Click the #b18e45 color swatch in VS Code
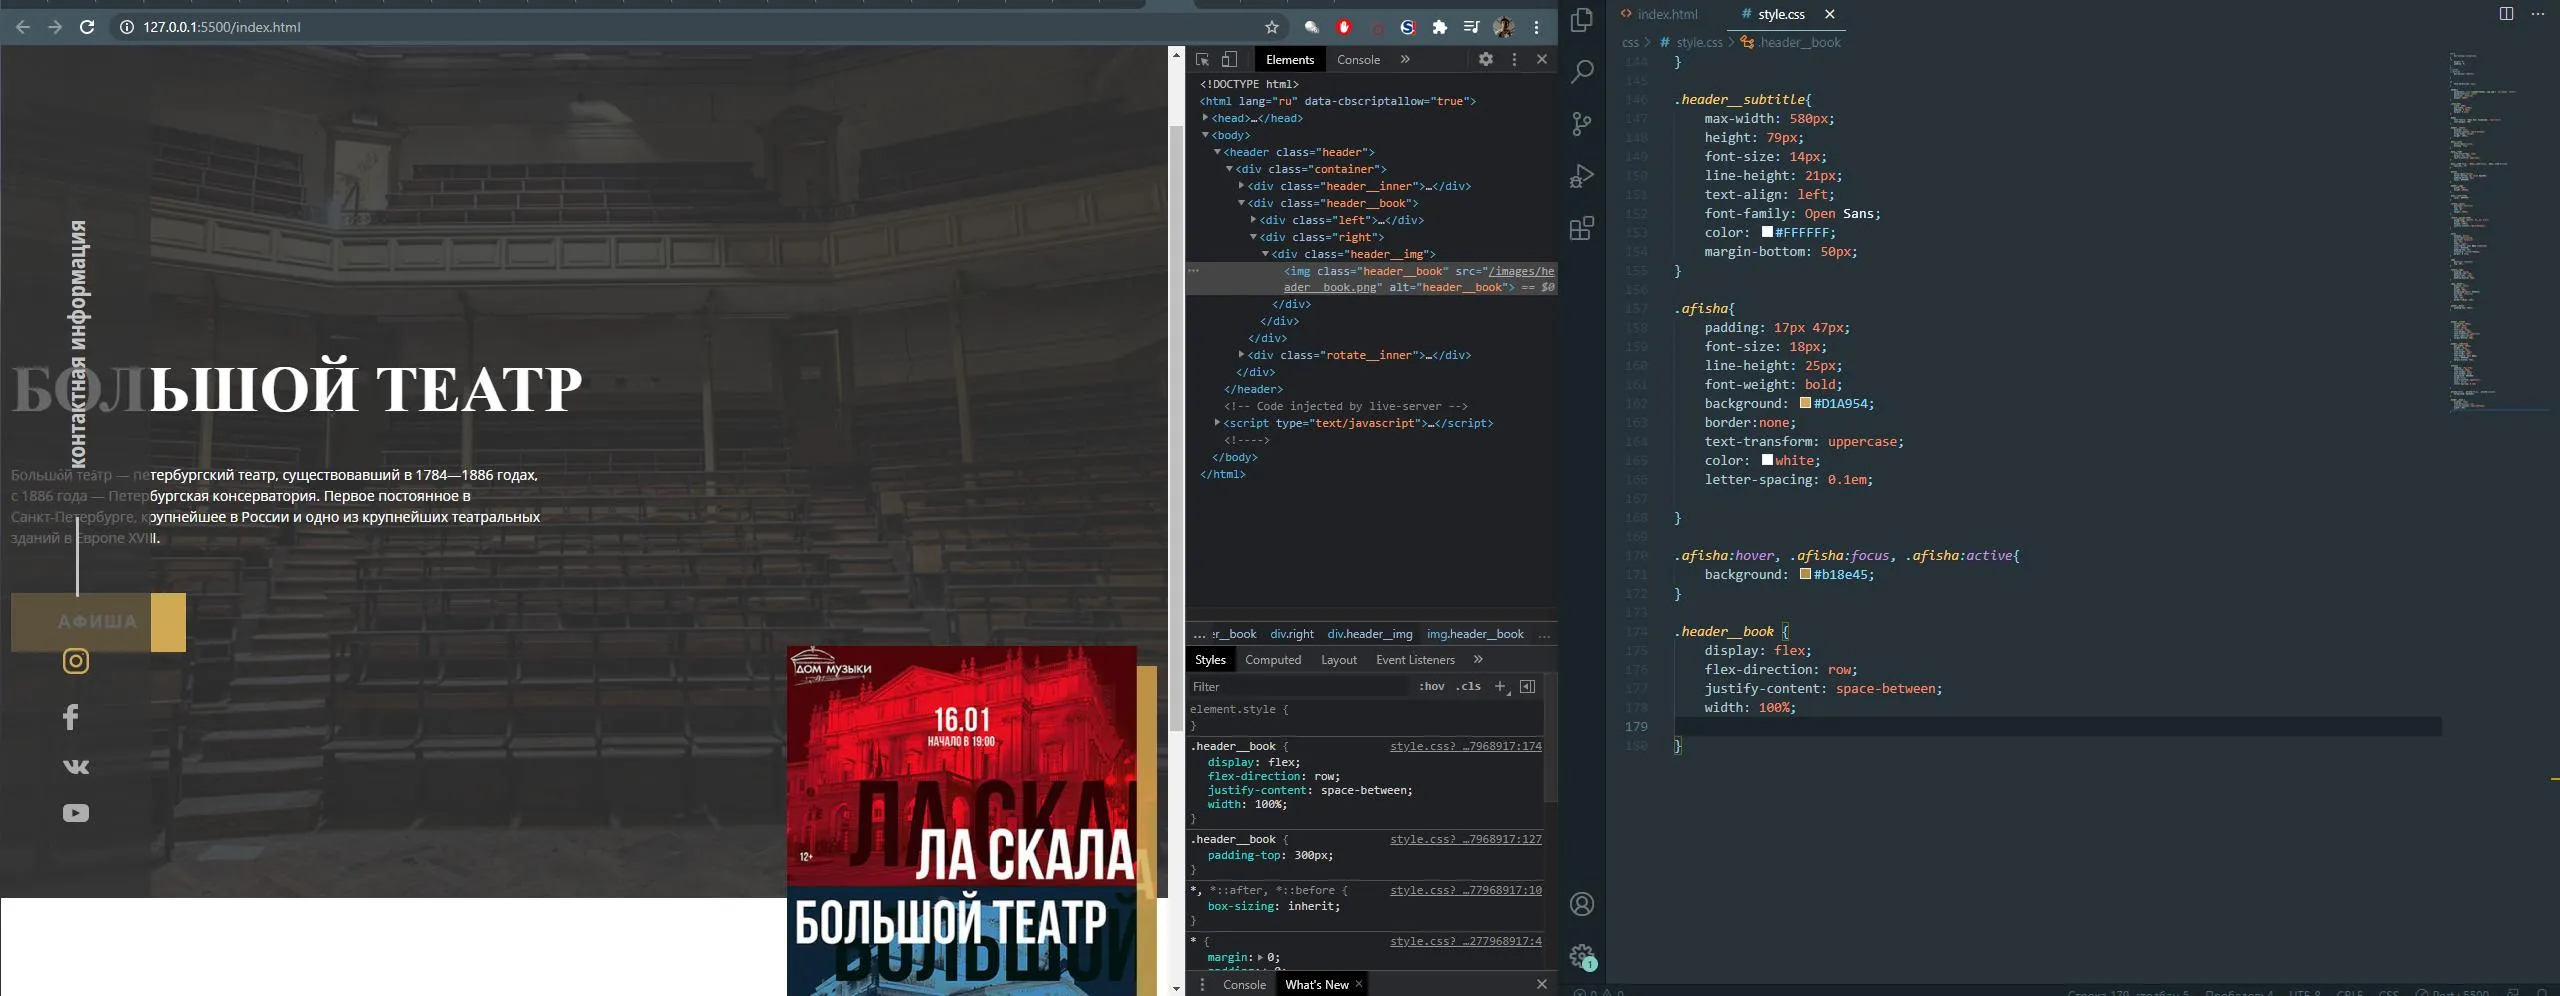The width and height of the screenshot is (2560, 996). pos(1805,574)
